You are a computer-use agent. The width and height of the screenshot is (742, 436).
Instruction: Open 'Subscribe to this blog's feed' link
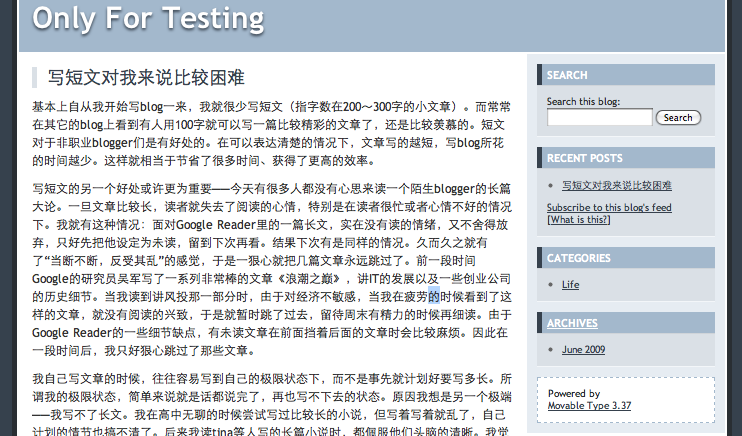609,207
